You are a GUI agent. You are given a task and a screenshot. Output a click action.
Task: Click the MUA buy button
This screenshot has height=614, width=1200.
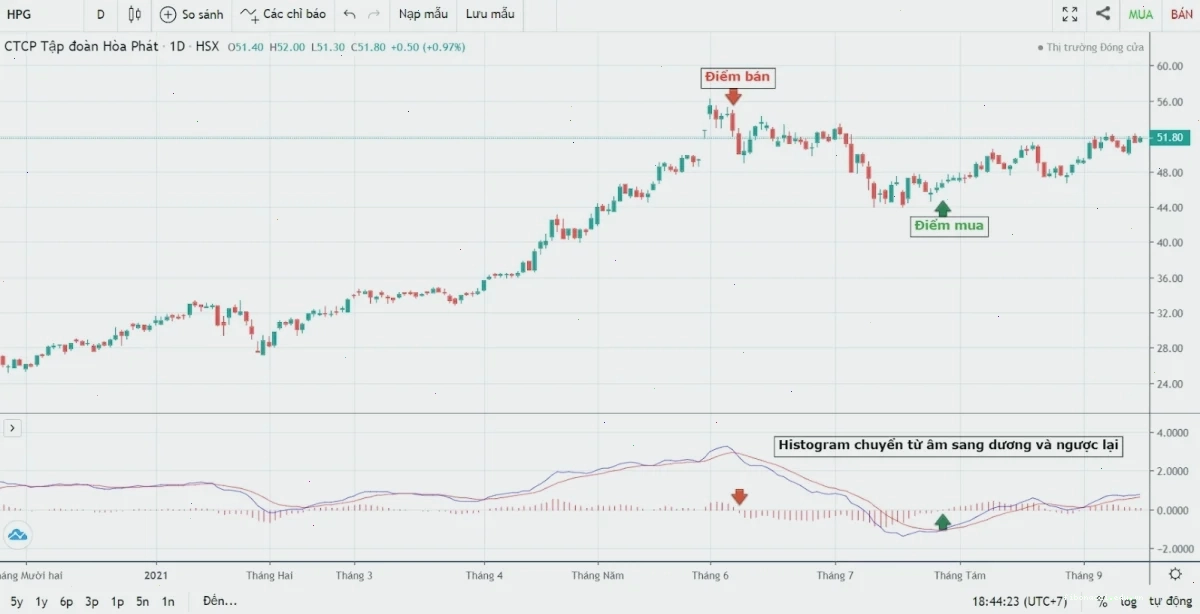tap(1141, 14)
